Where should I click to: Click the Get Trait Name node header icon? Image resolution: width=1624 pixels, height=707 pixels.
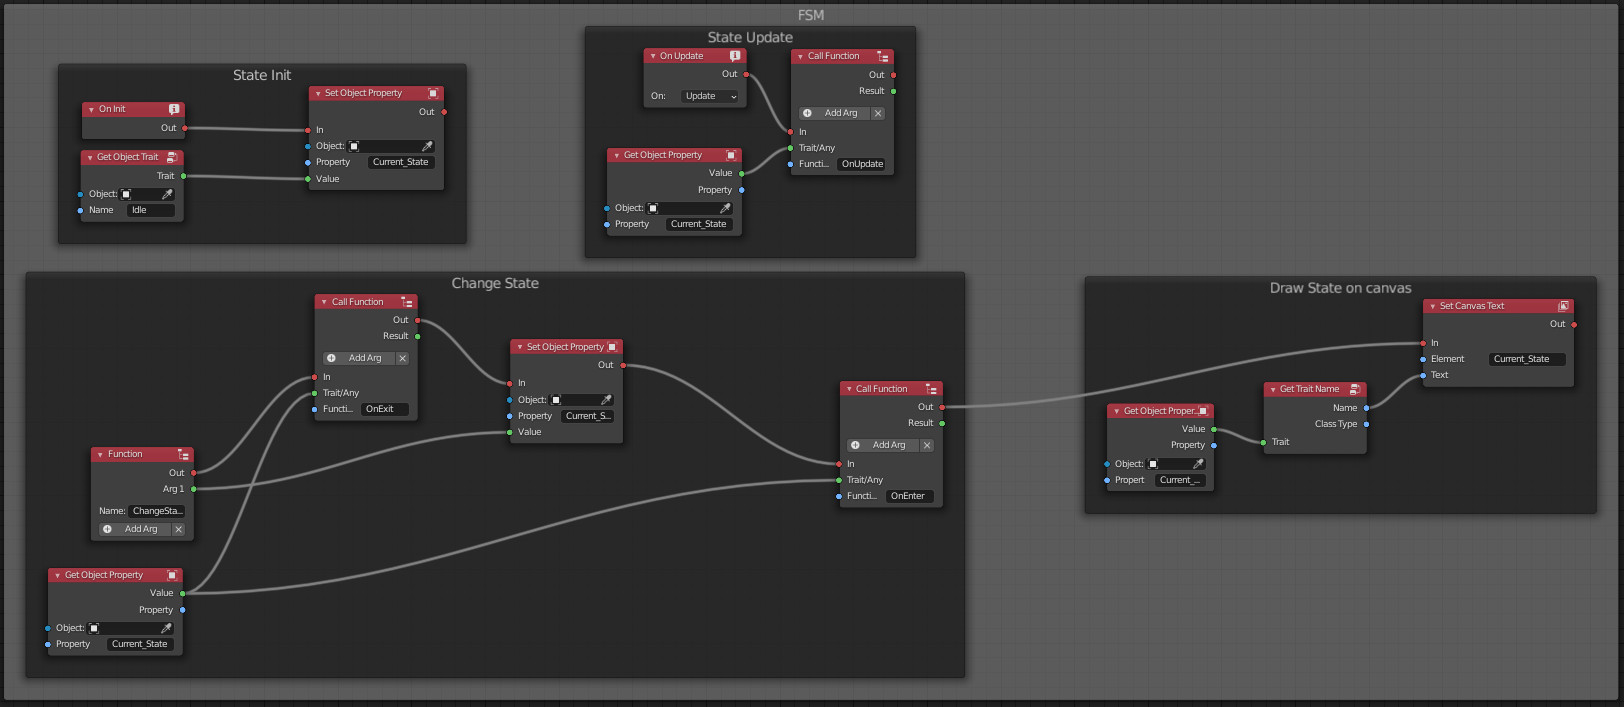tap(1355, 389)
